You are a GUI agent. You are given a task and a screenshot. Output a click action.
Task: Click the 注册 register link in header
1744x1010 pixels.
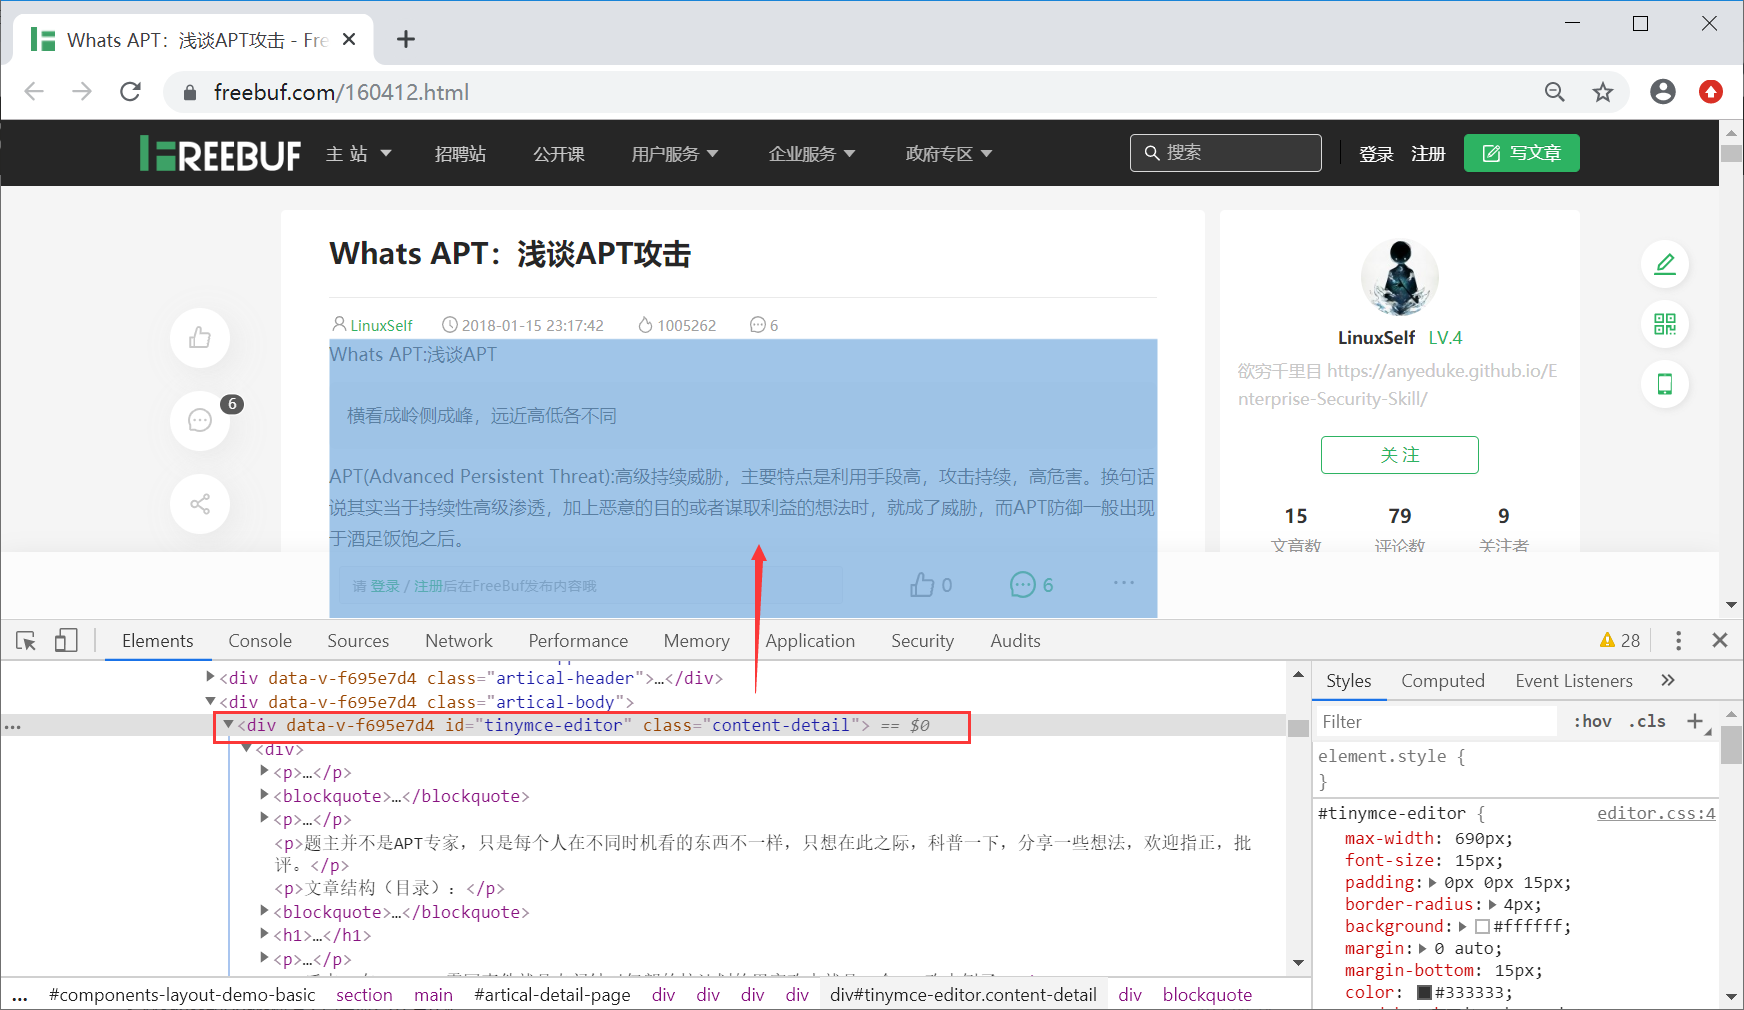click(x=1428, y=154)
